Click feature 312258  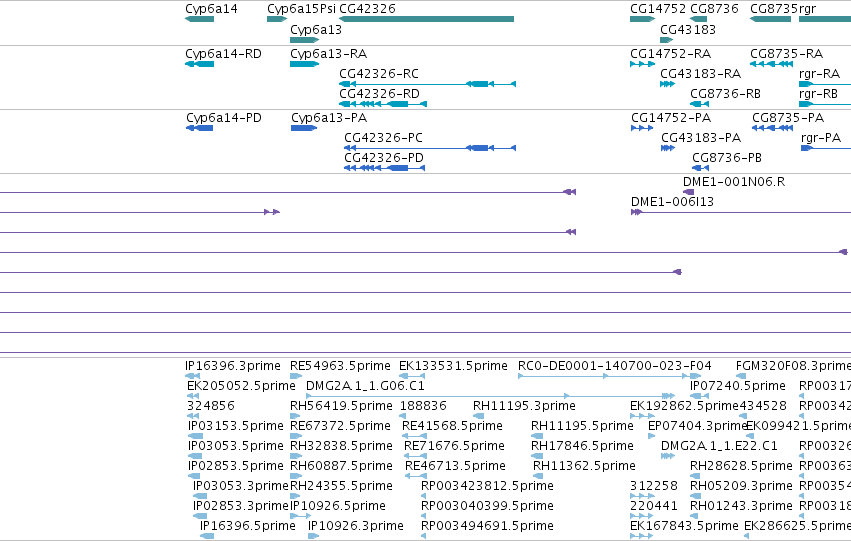click(x=654, y=486)
